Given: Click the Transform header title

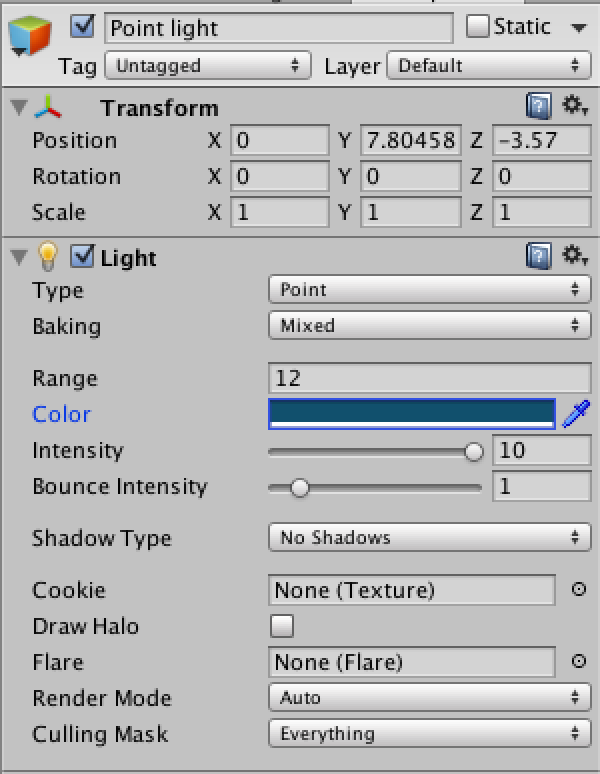Looking at the screenshot, I should click(159, 108).
